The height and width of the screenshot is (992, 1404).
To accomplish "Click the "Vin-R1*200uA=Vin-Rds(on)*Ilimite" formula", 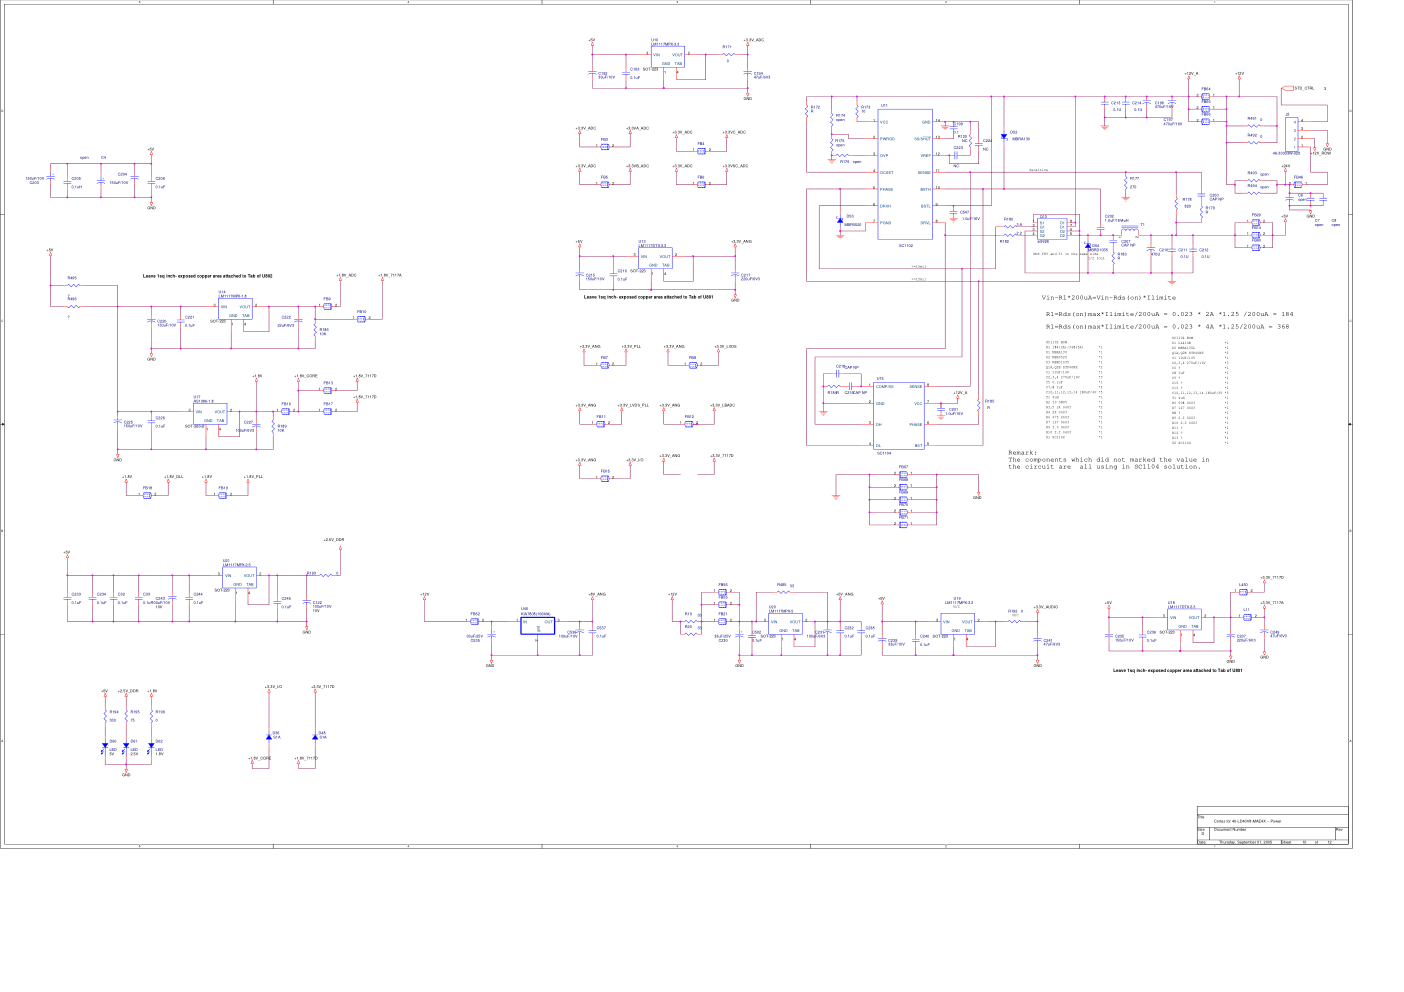I will pos(1109,297).
